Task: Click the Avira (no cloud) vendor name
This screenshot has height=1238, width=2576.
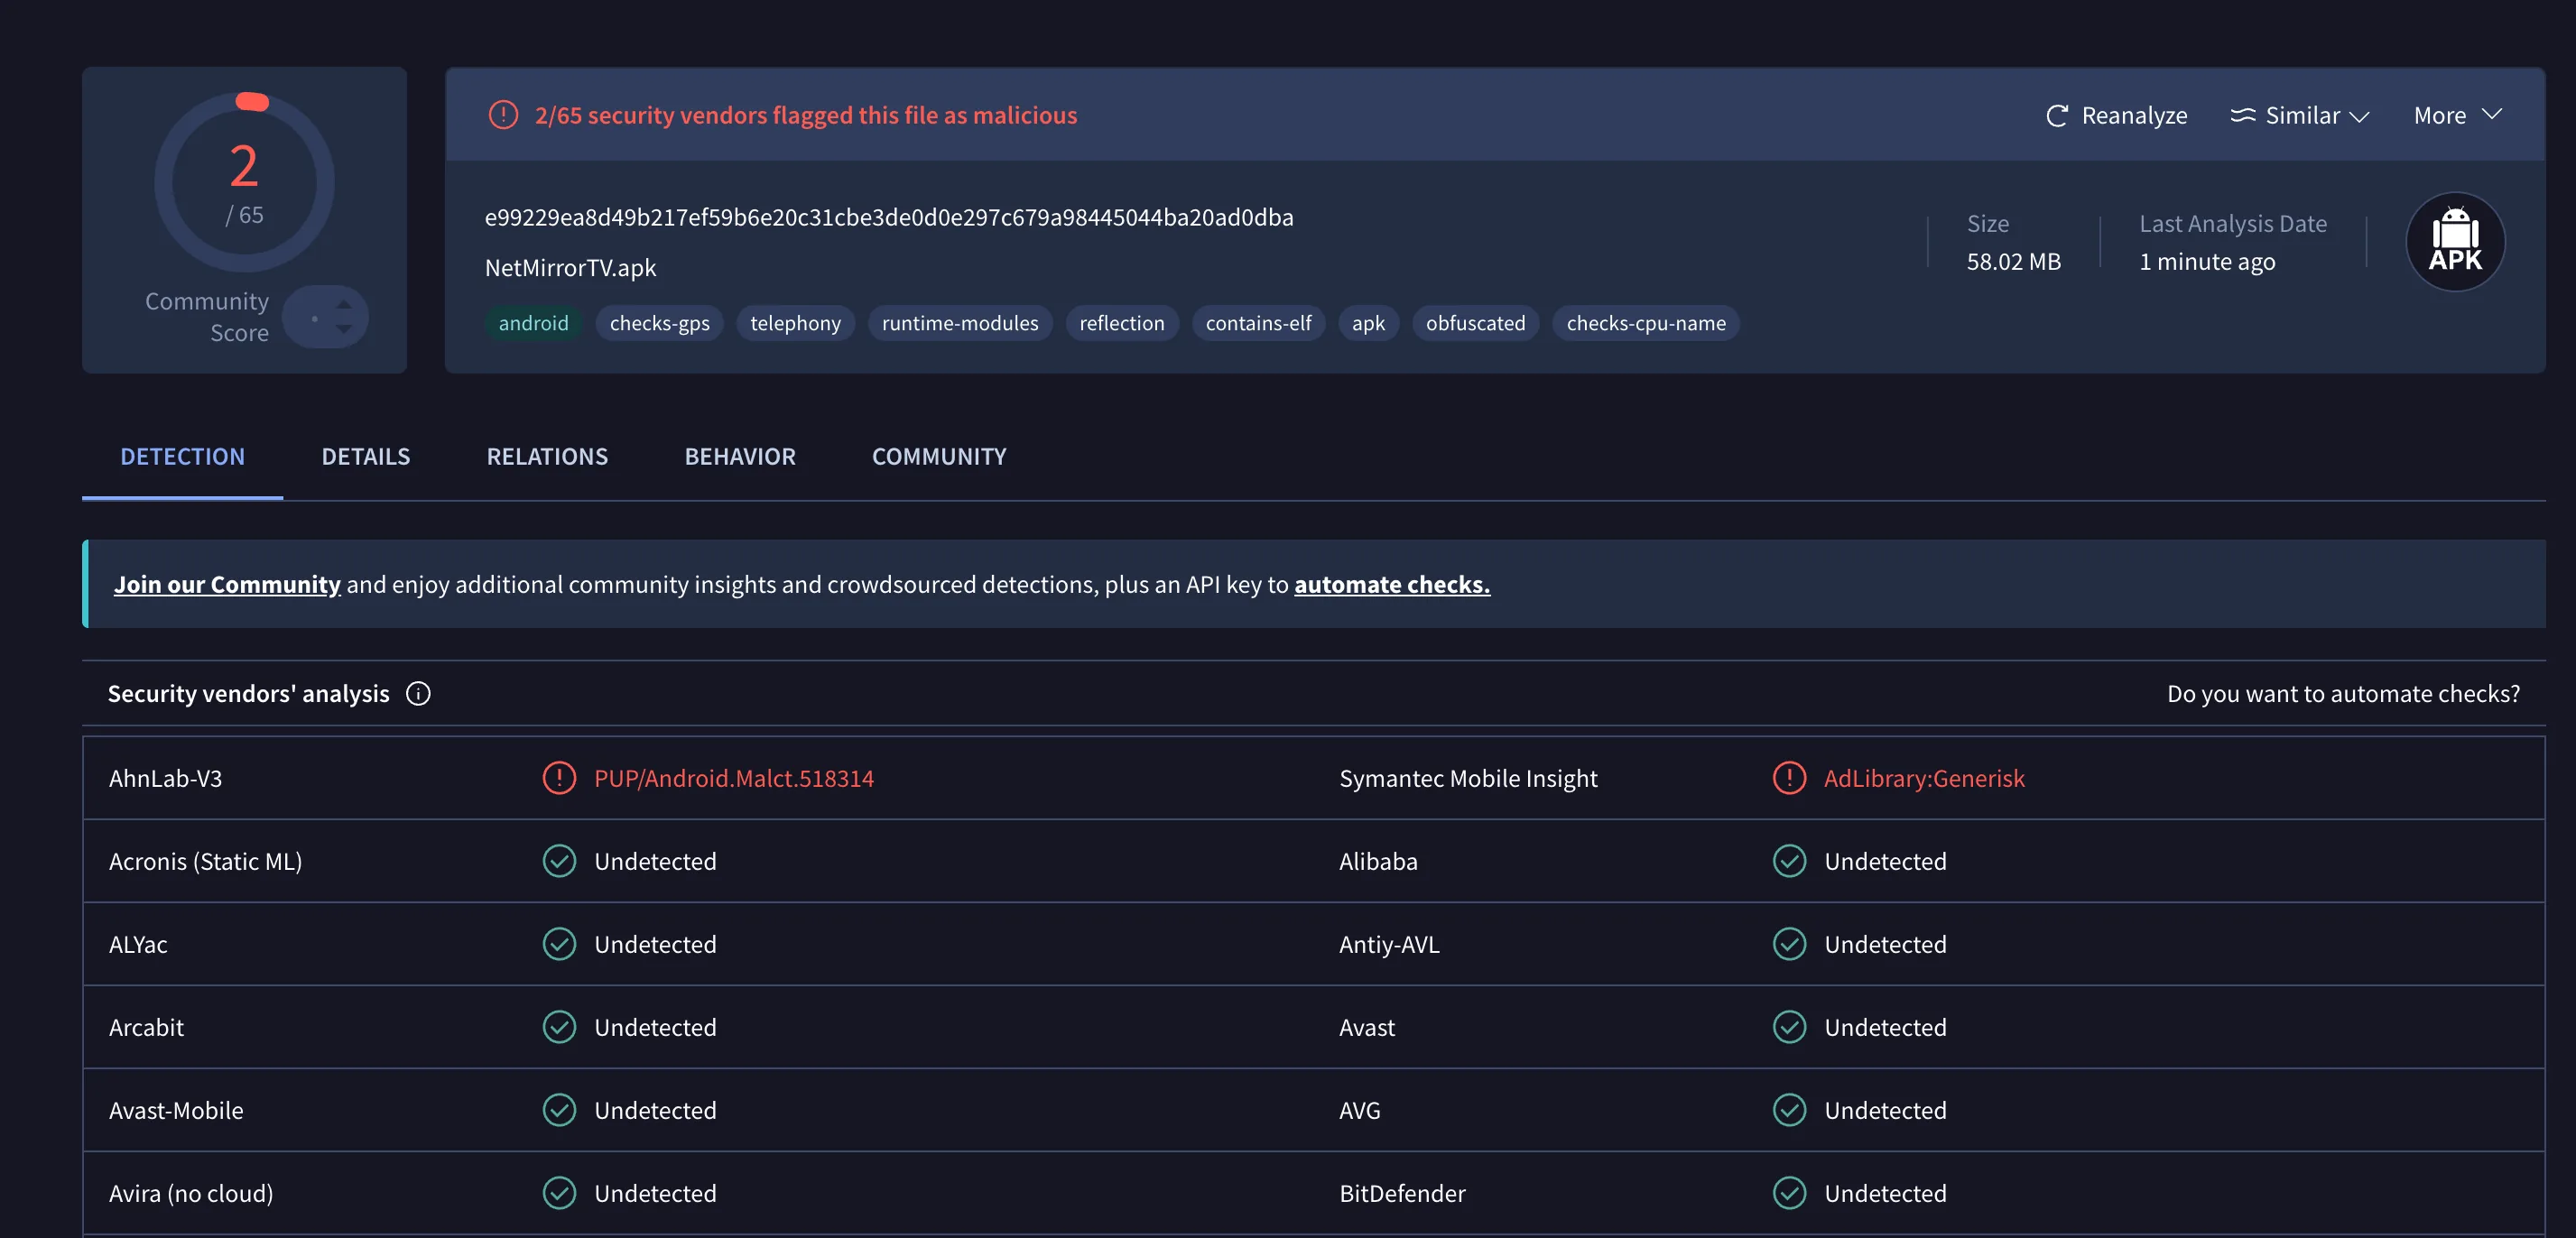Action: 190,1193
